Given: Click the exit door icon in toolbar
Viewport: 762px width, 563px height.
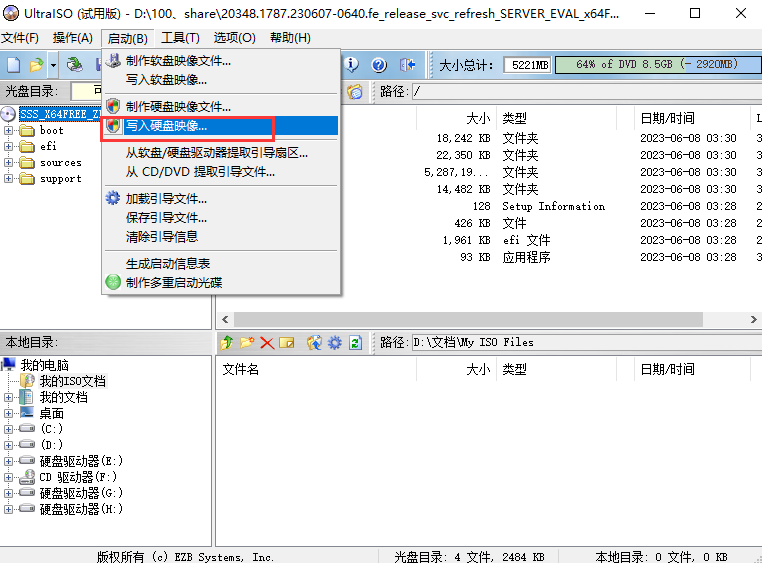Looking at the screenshot, I should [x=407, y=65].
